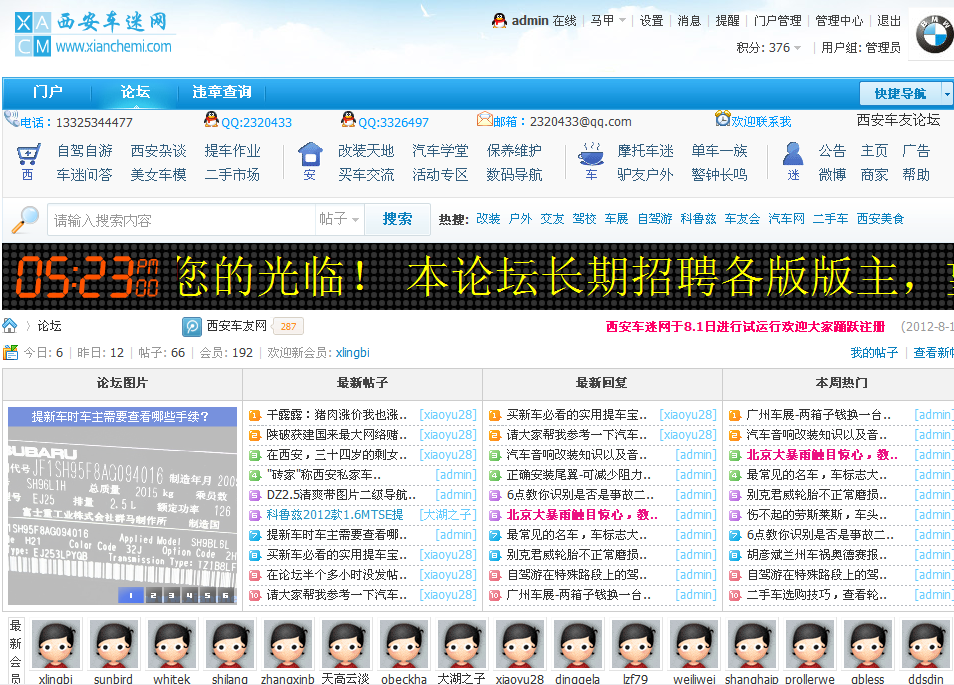Click the QQ penguin icon for QQ:2320433
The image size is (954, 685).
click(211, 121)
